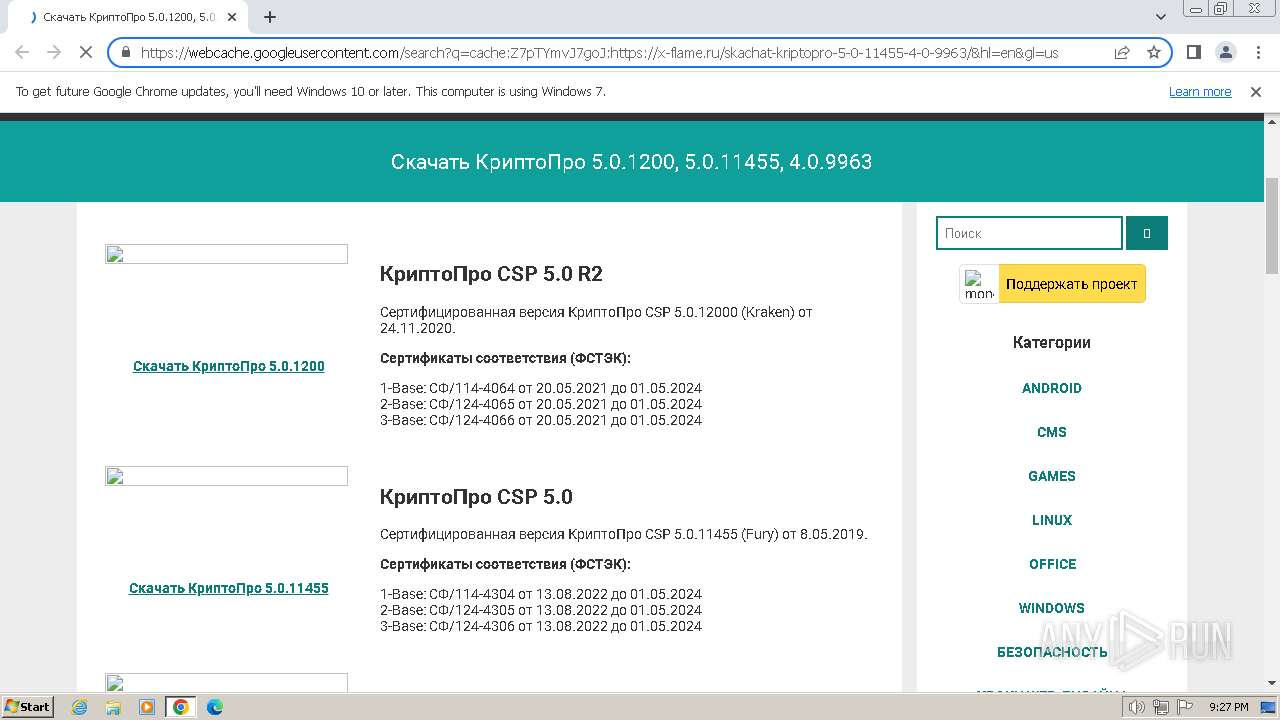Click page title Скачать КриптоПро 5.0.1200 banner

pyautogui.click(x=631, y=162)
